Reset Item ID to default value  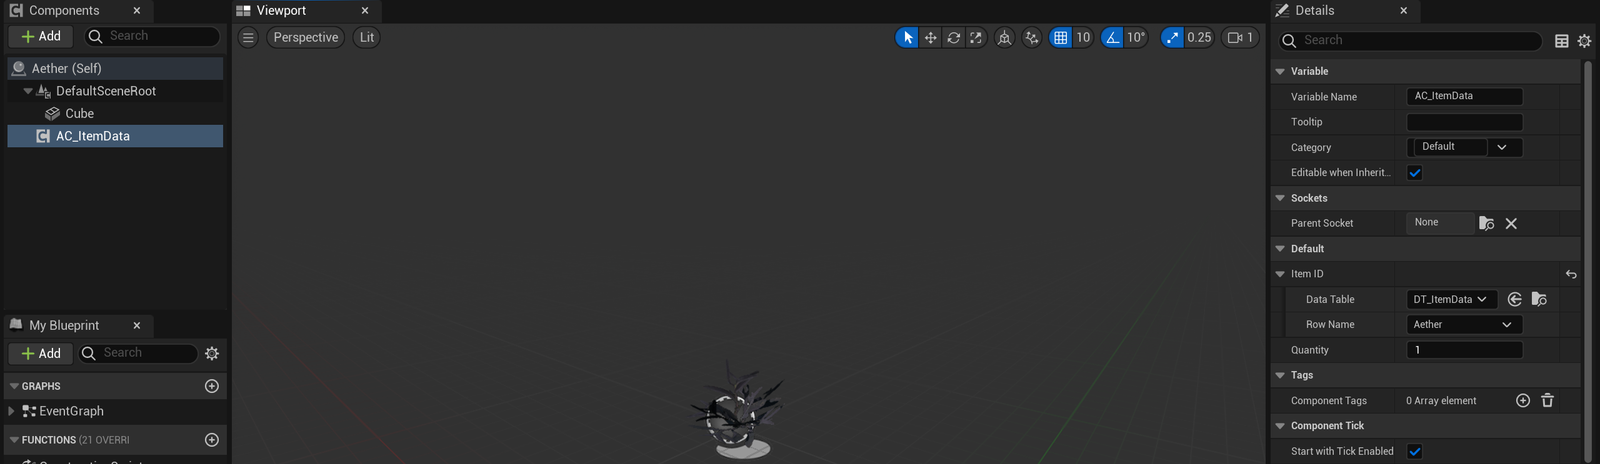(1570, 274)
